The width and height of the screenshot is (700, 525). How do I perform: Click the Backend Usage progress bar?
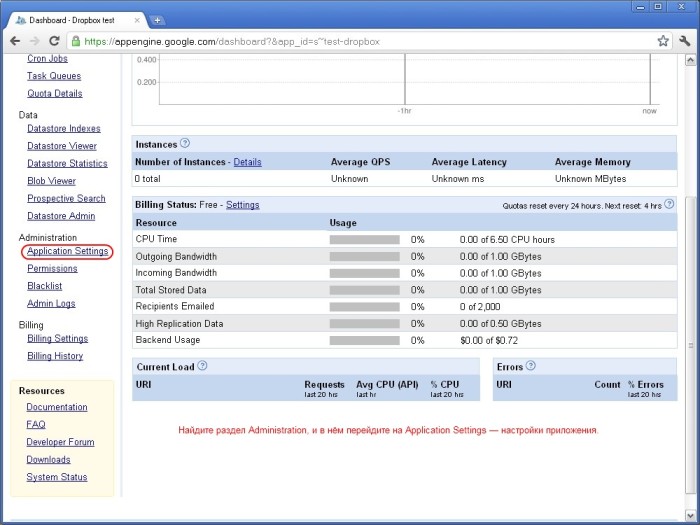coord(365,341)
